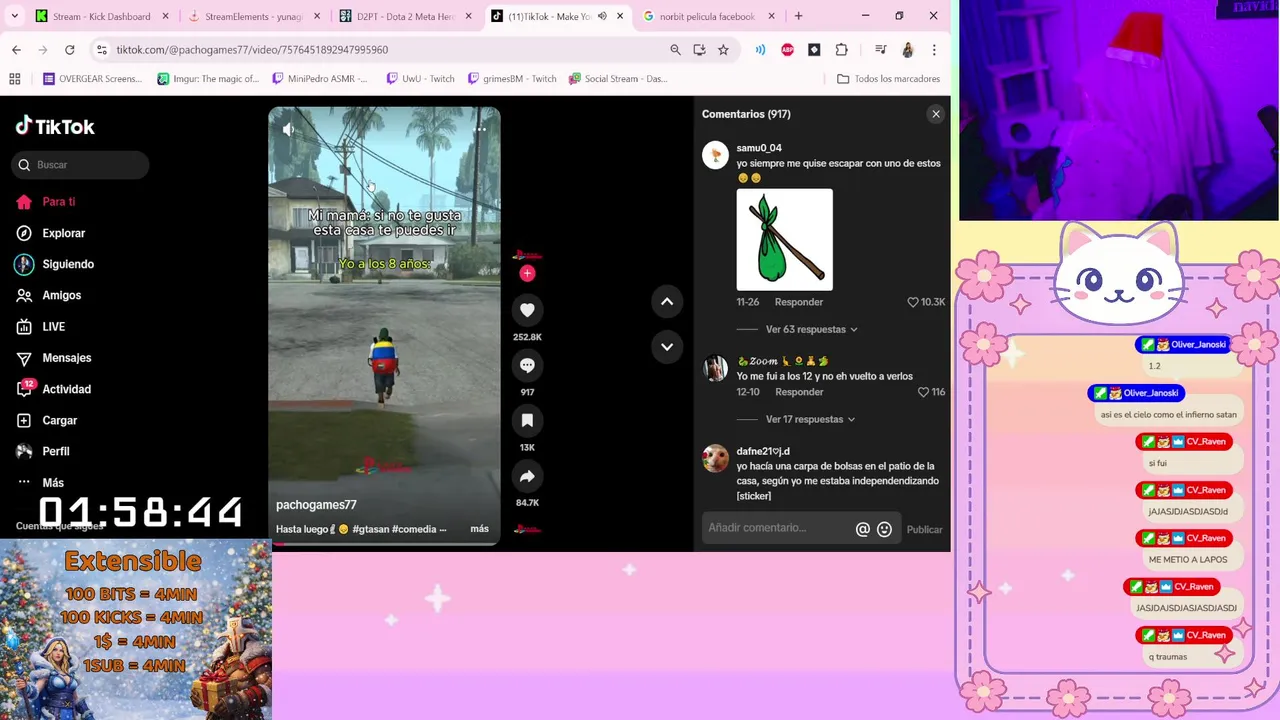Screen dimensions: 1280x720
Task: Reply to the Zoom user's comment
Action: [799, 392]
